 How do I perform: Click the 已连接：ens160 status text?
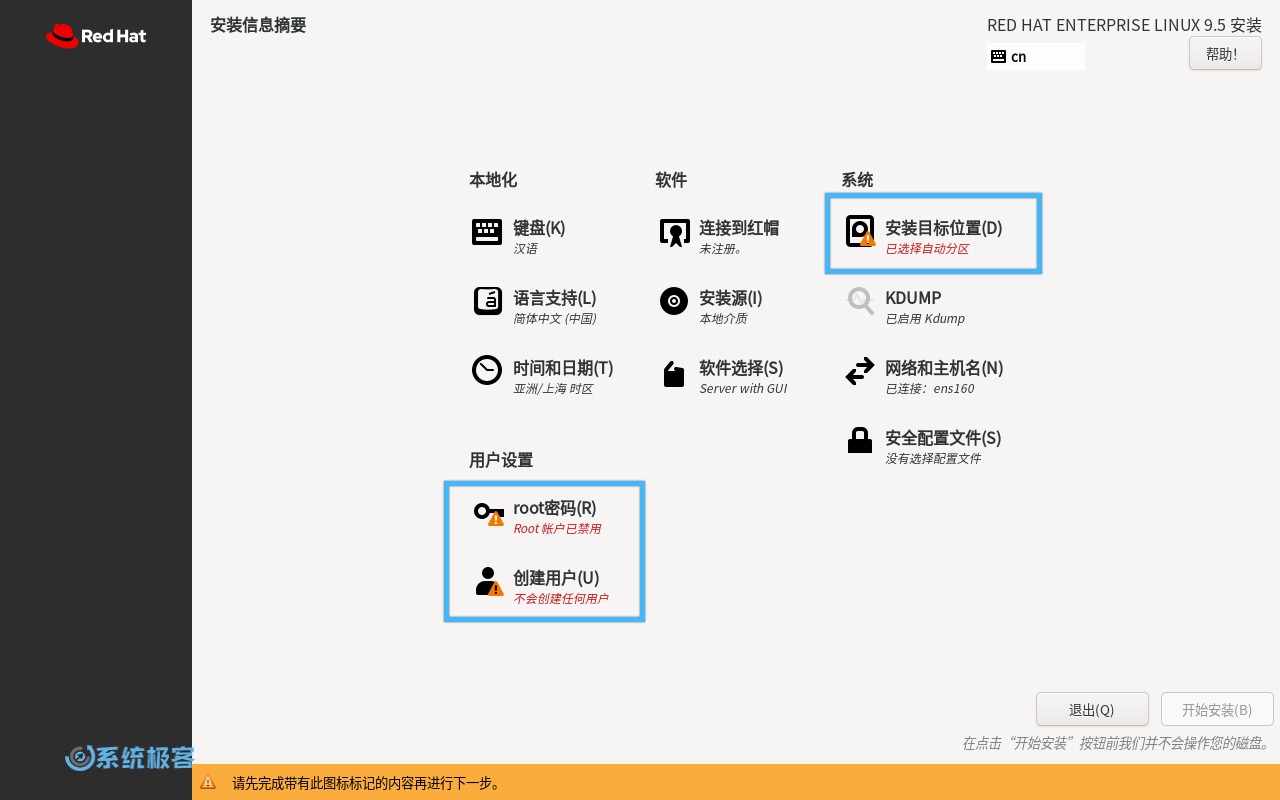930,389
